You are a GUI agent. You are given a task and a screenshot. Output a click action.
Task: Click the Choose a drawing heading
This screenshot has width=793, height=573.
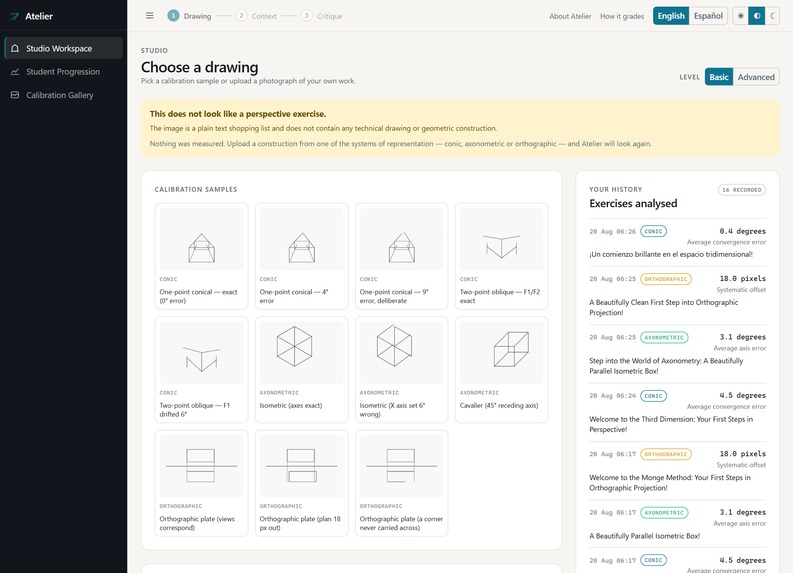click(199, 67)
